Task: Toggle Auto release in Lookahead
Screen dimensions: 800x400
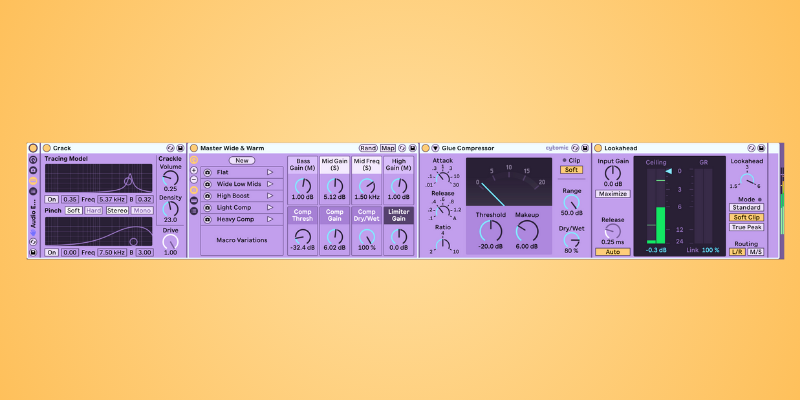Action: pos(613,252)
